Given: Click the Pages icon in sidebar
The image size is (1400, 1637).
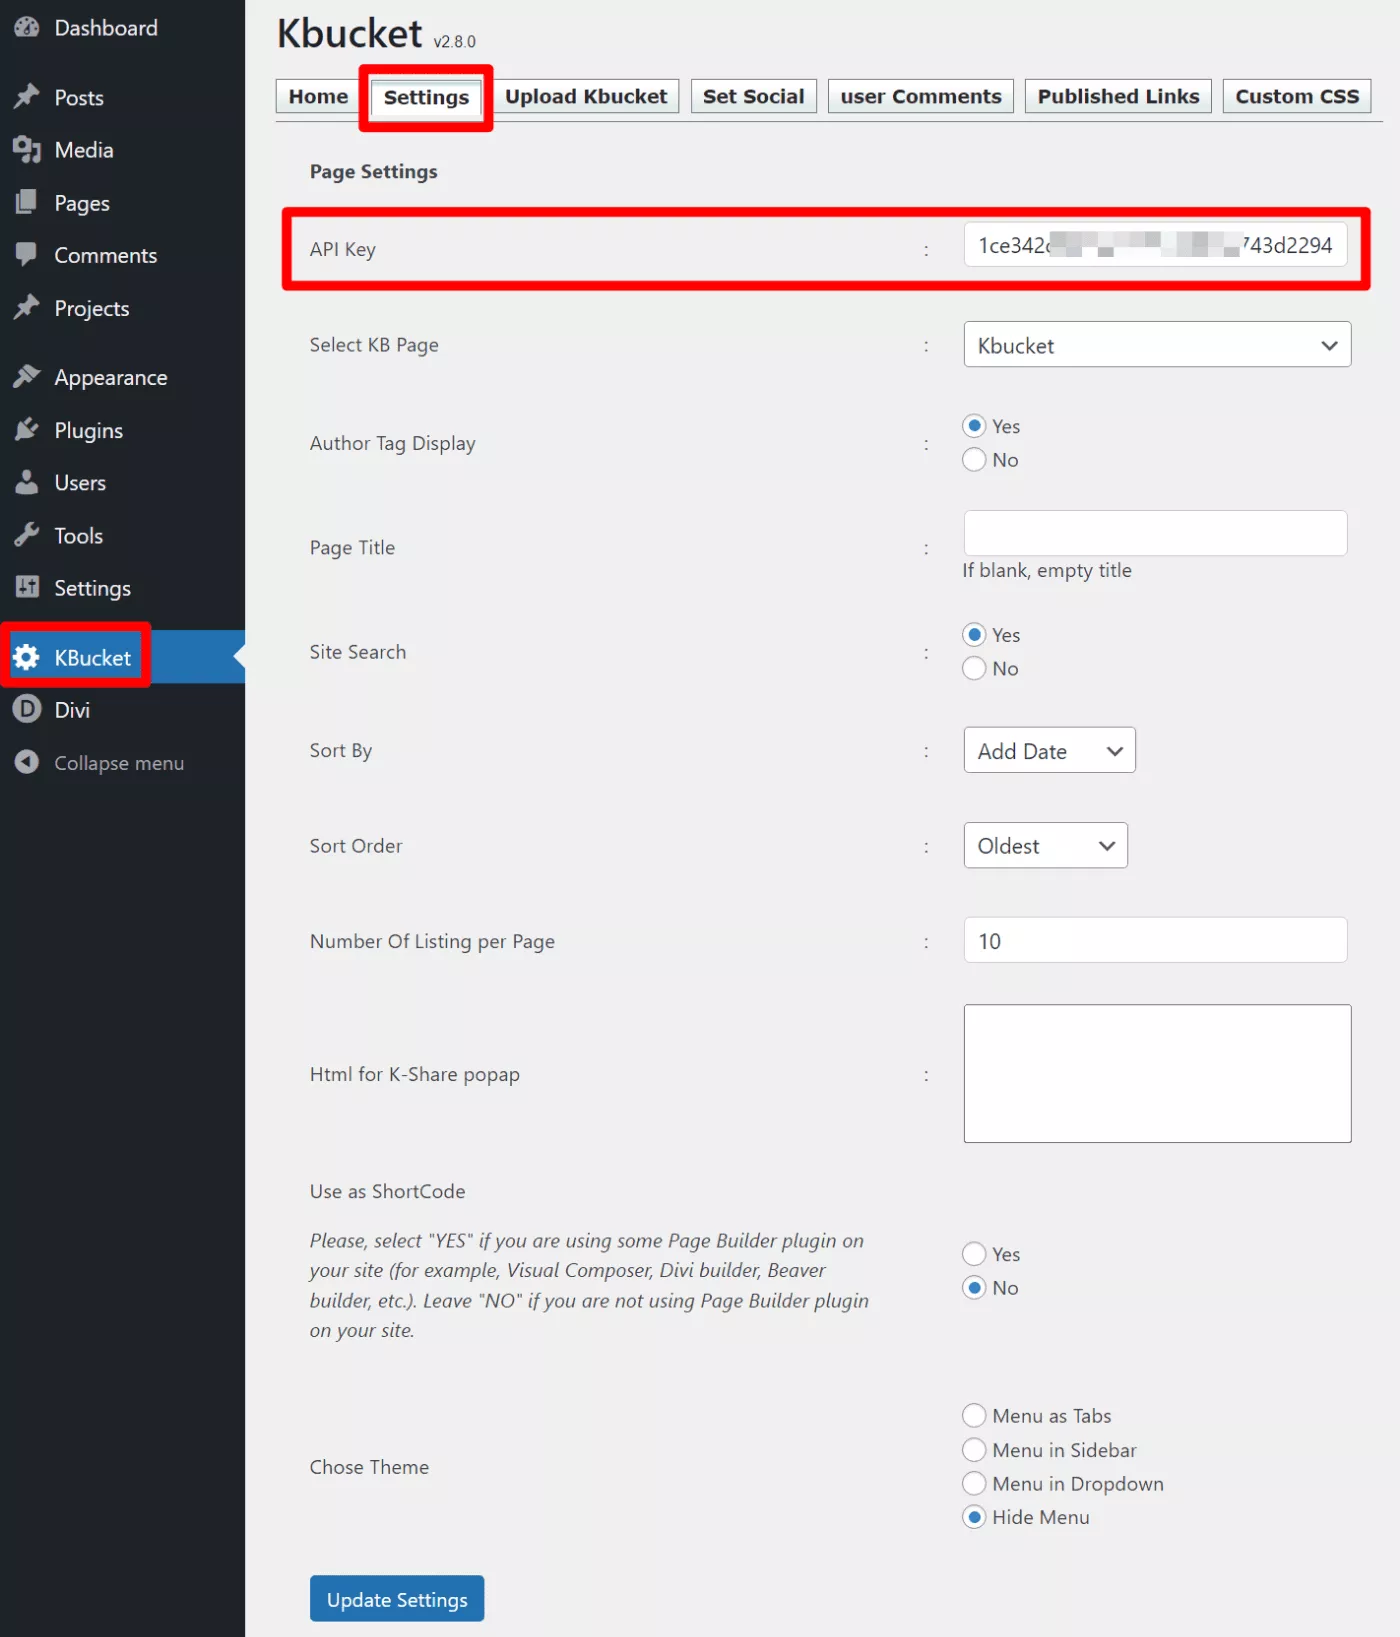Looking at the screenshot, I should tap(27, 203).
